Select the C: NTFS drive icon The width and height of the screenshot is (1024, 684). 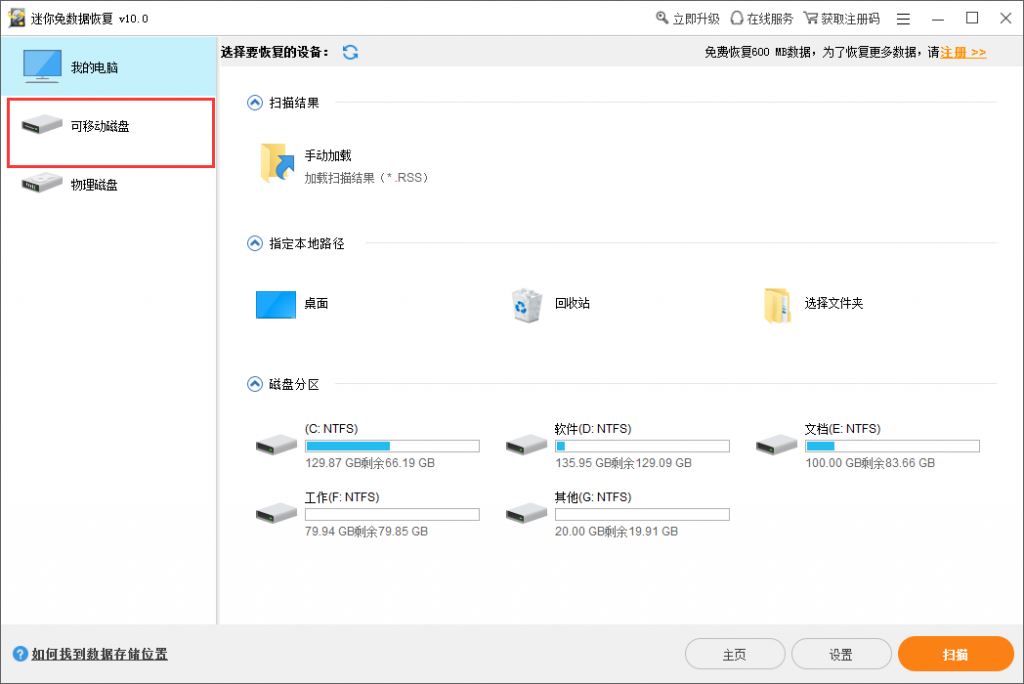pos(276,445)
